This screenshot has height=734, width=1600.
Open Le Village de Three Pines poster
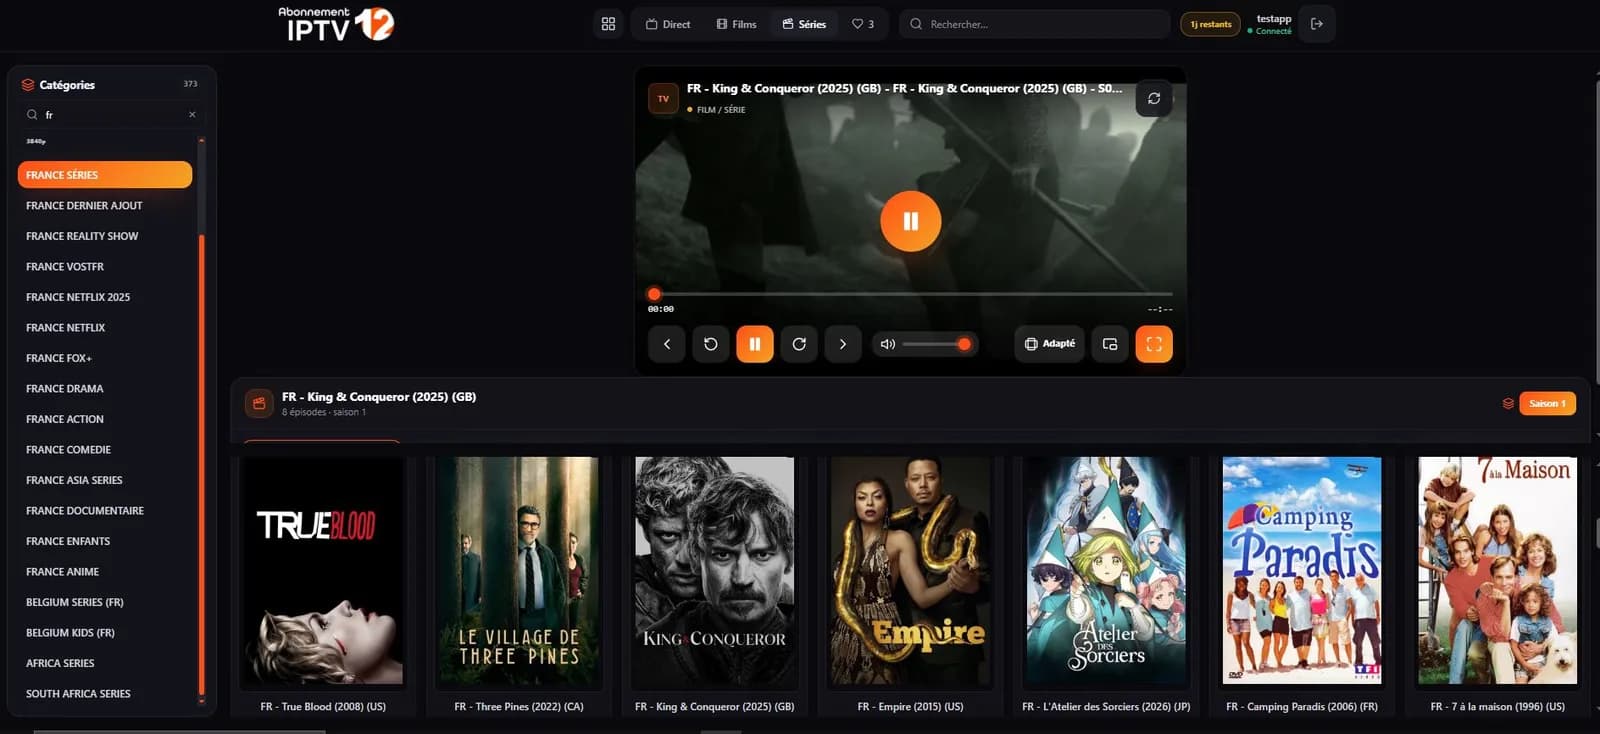click(519, 571)
